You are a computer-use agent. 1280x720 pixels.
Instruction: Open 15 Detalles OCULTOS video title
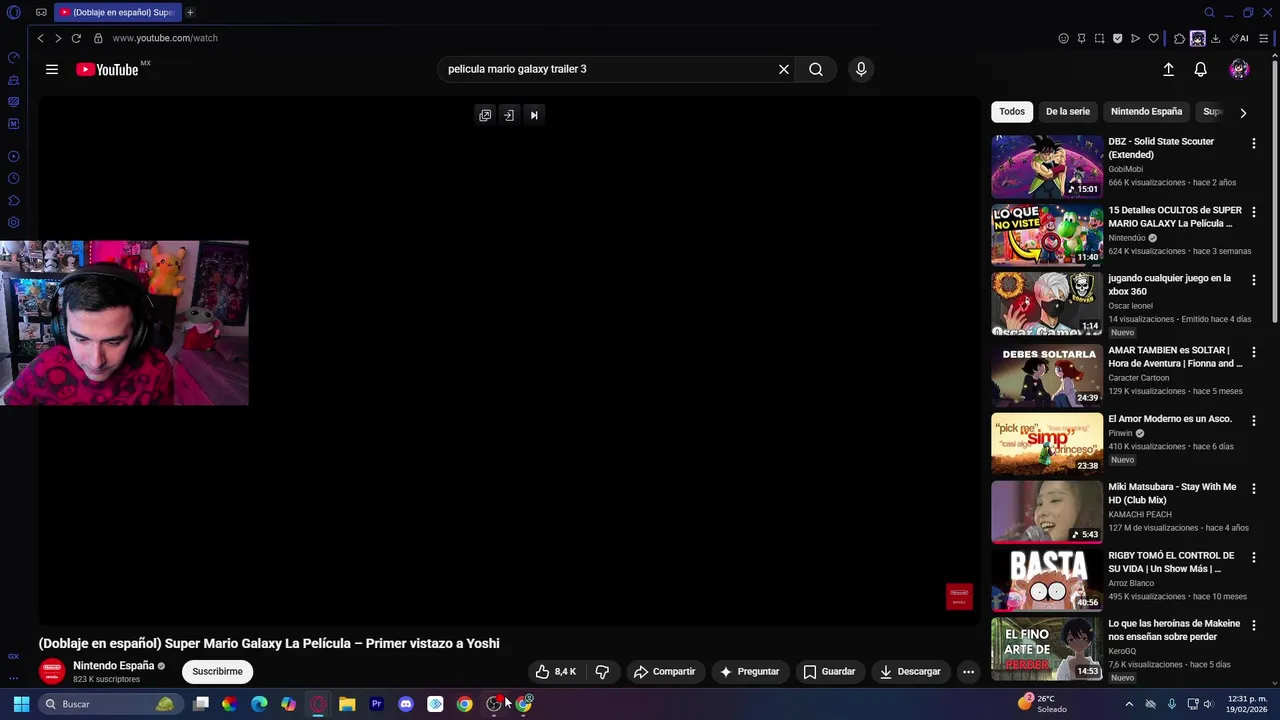pyautogui.click(x=1175, y=217)
